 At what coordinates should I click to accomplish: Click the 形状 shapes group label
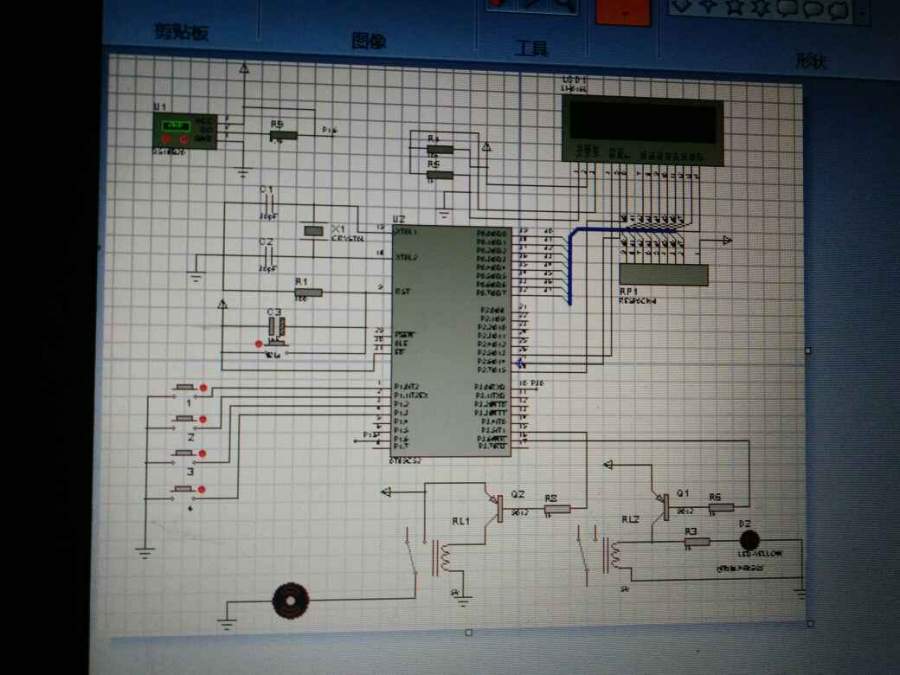[811, 61]
